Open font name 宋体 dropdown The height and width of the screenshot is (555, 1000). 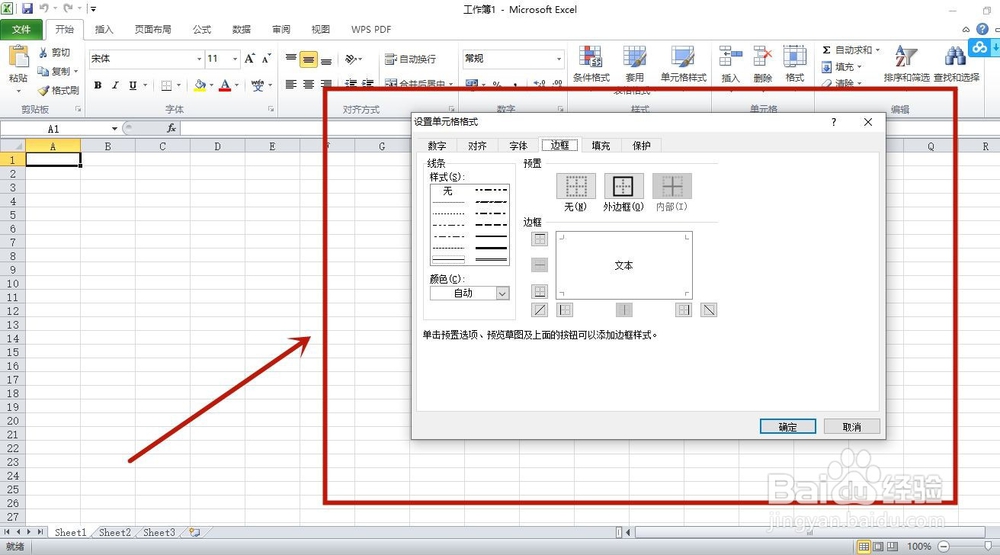click(199, 59)
